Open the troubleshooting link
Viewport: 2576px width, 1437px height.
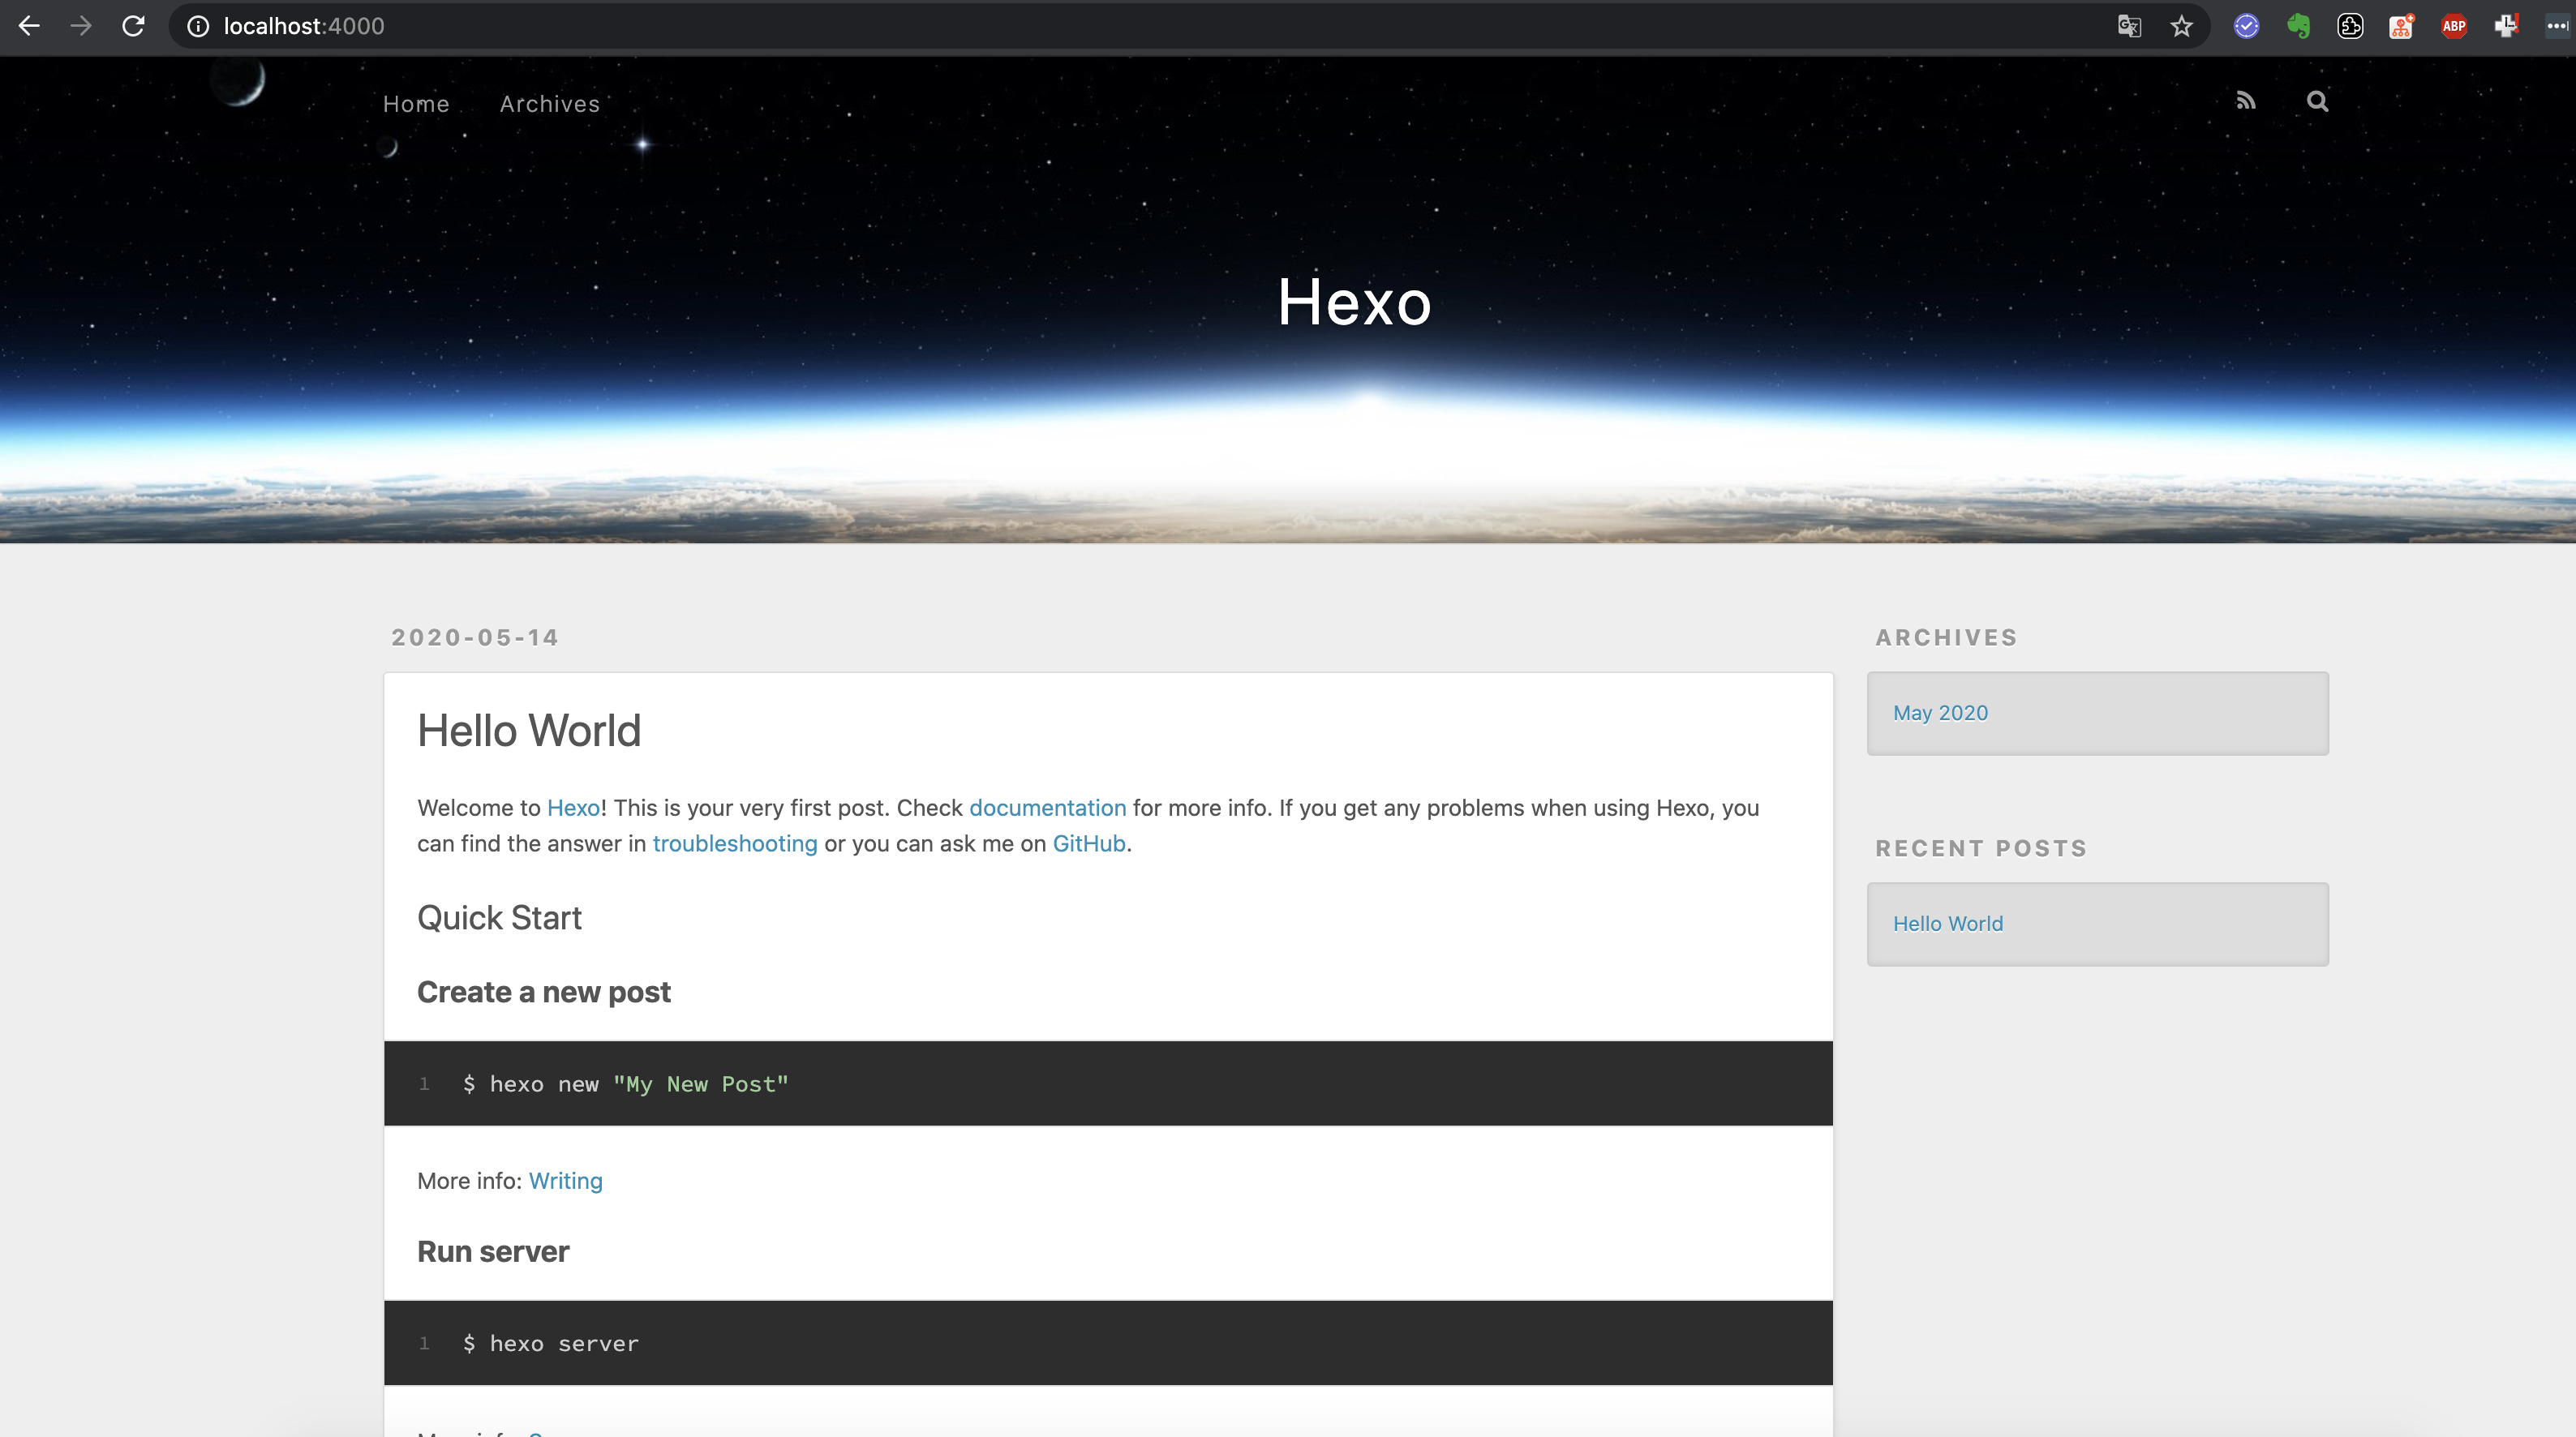[x=735, y=844]
